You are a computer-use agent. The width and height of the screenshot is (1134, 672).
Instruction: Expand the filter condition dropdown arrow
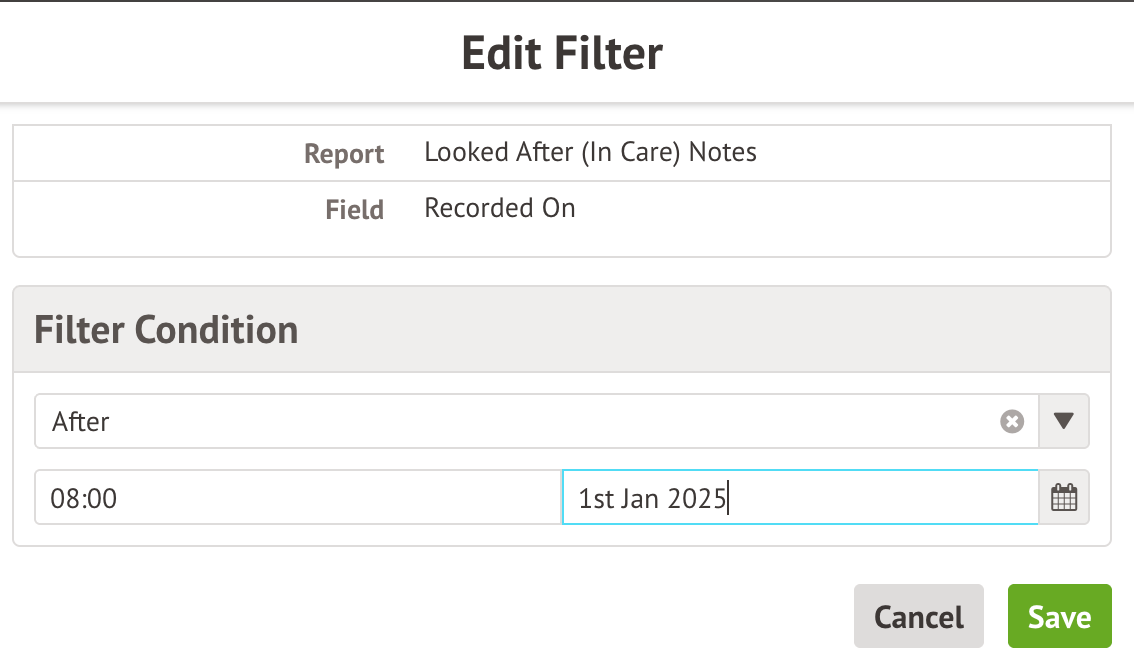1064,422
